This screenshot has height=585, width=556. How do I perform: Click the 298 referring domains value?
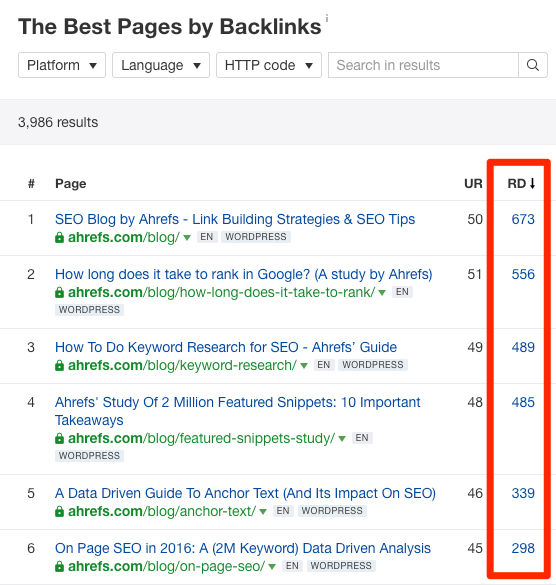(523, 548)
